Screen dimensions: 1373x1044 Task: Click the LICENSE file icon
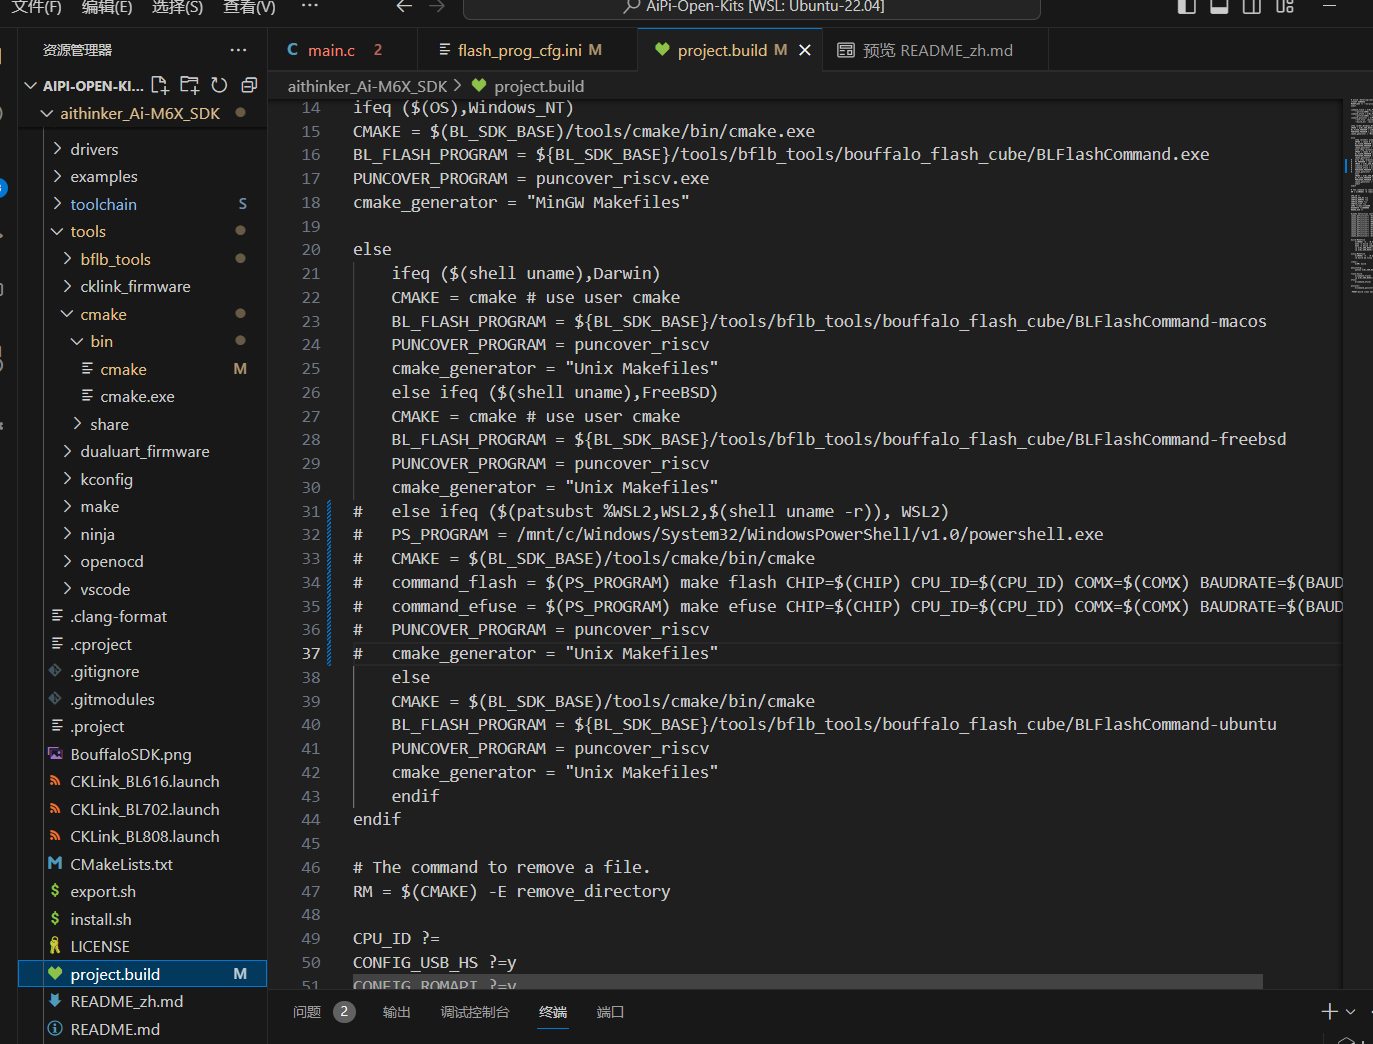(55, 945)
